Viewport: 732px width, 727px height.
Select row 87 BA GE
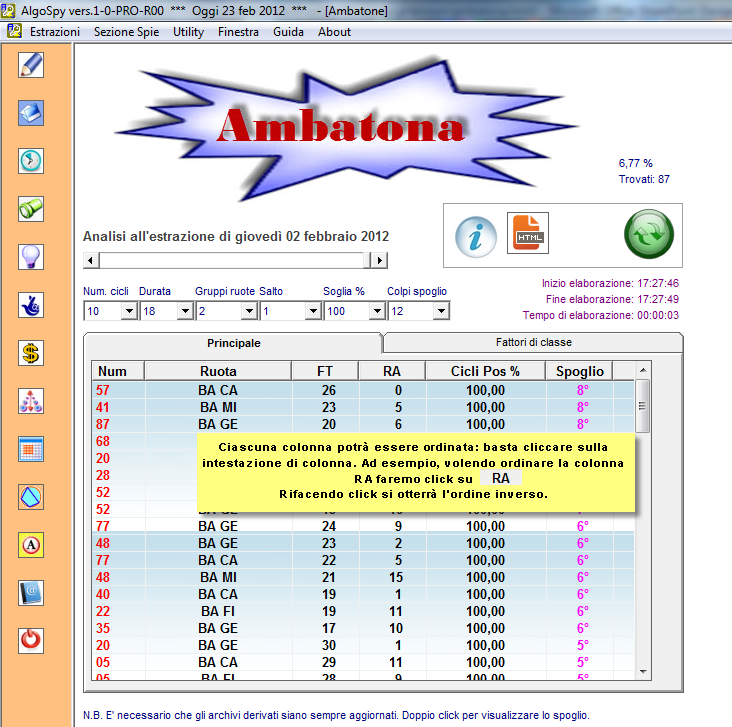[363, 424]
